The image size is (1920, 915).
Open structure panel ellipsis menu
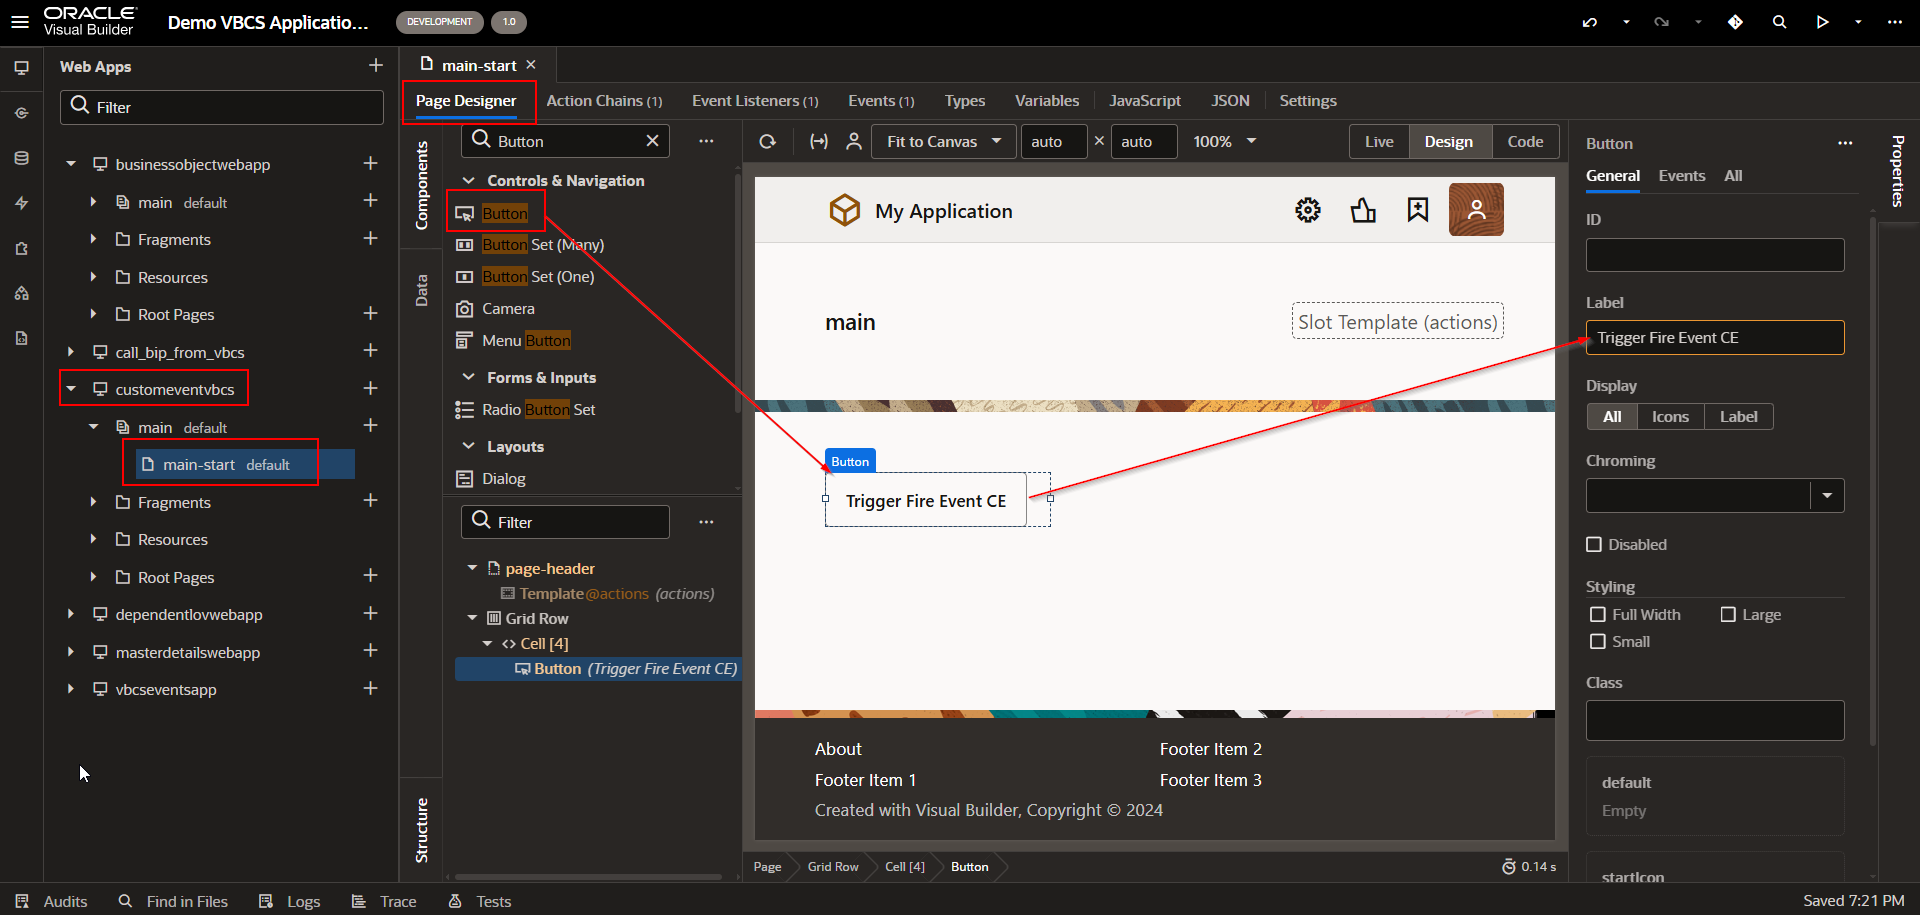point(706,522)
